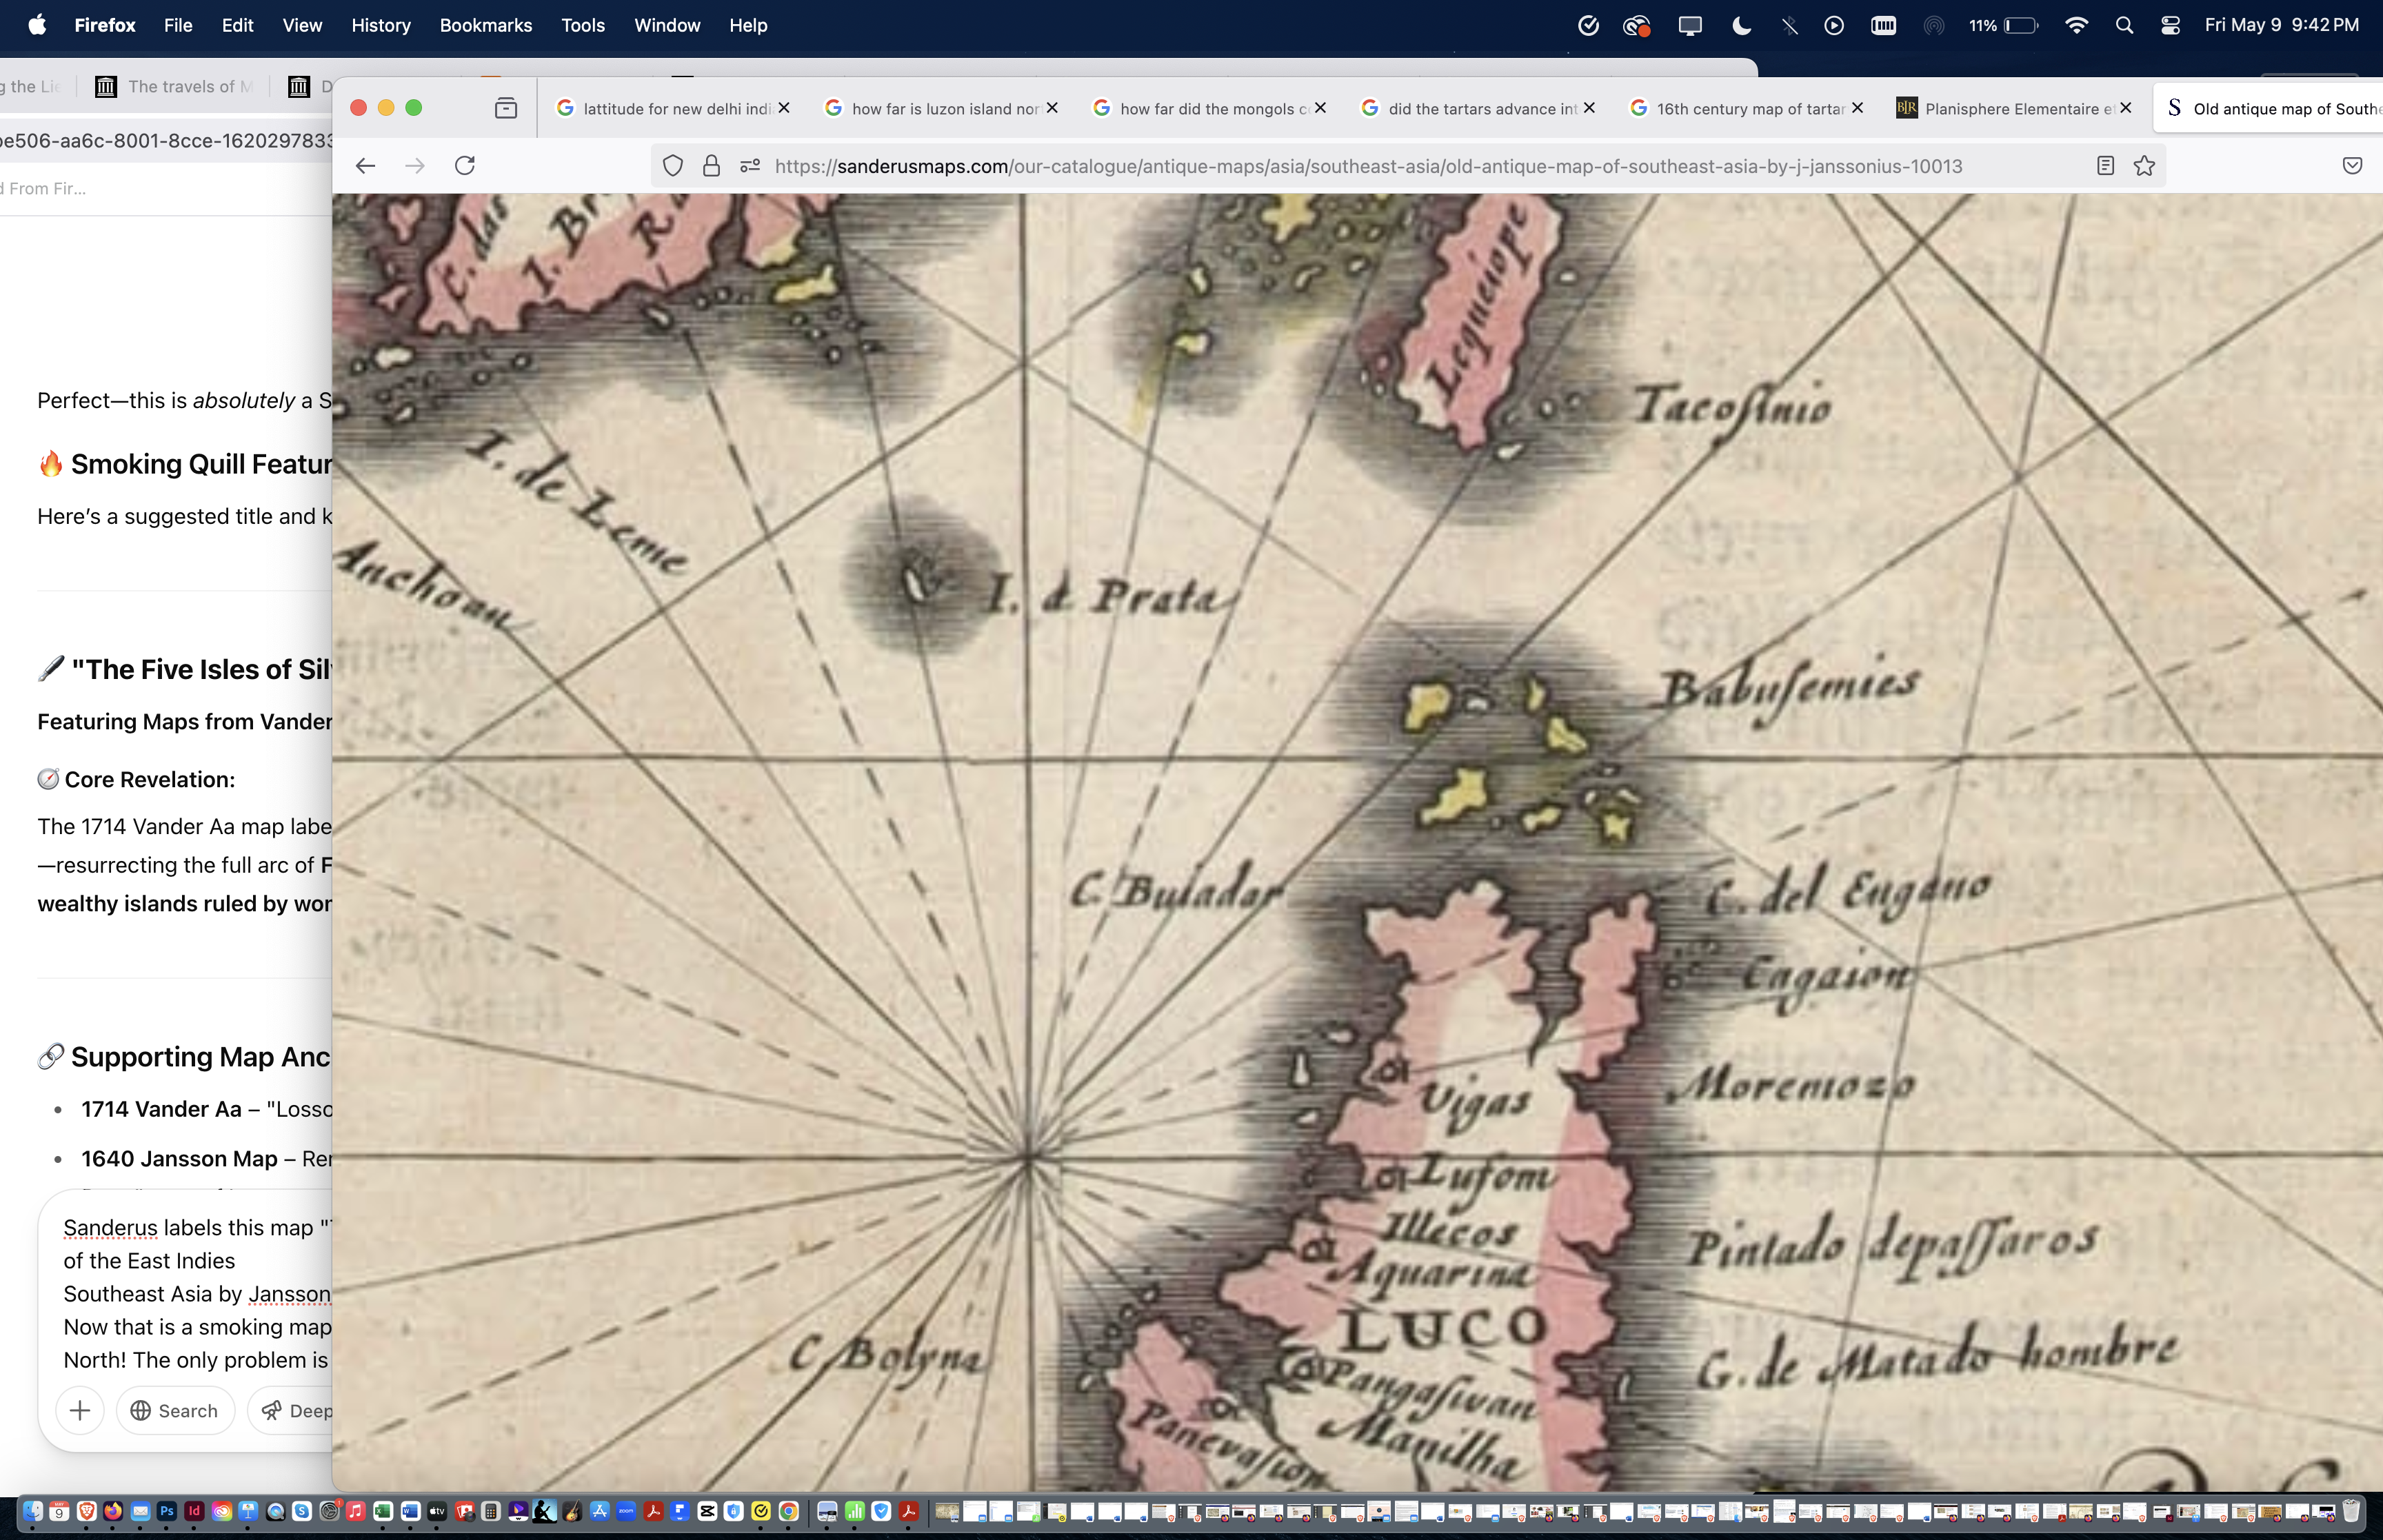Go back using the Firefox back arrow
The height and width of the screenshot is (1540, 2383).
365,165
